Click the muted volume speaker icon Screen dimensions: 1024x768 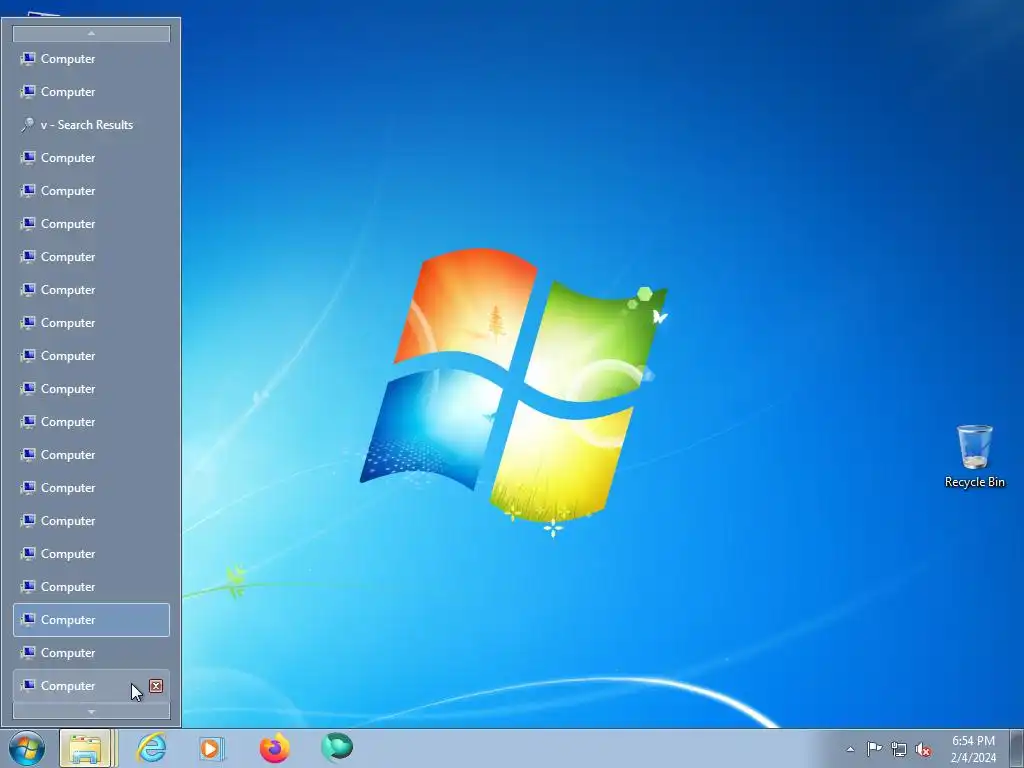[923, 750]
